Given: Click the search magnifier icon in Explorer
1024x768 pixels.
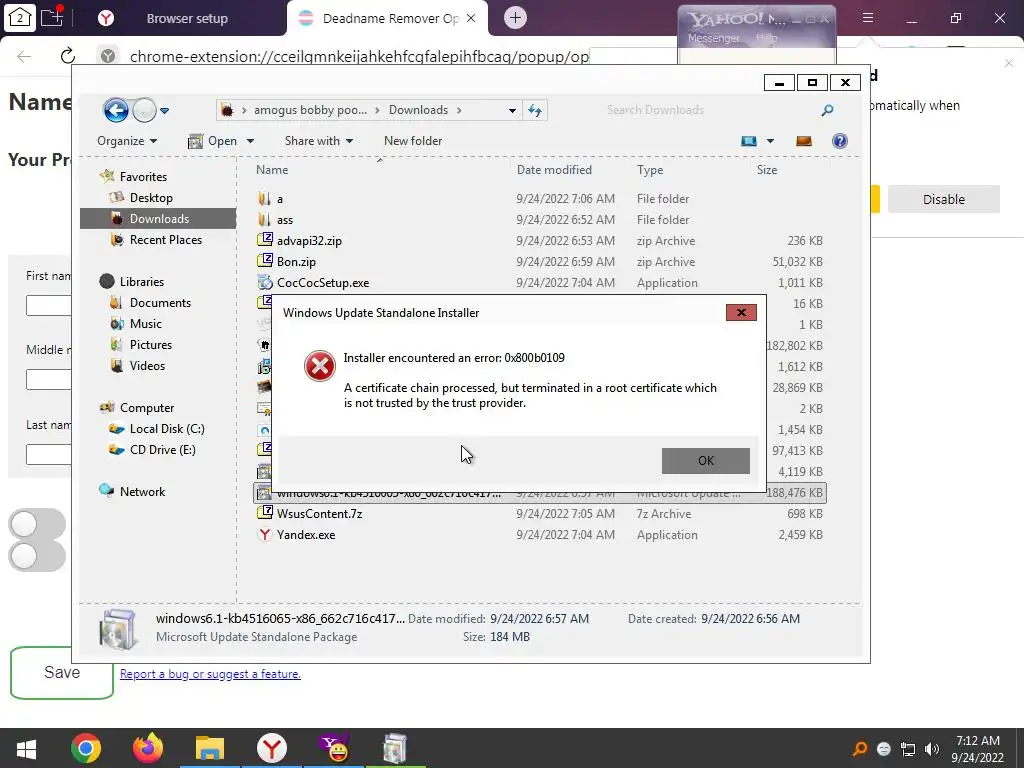Looking at the screenshot, I should coord(827,110).
